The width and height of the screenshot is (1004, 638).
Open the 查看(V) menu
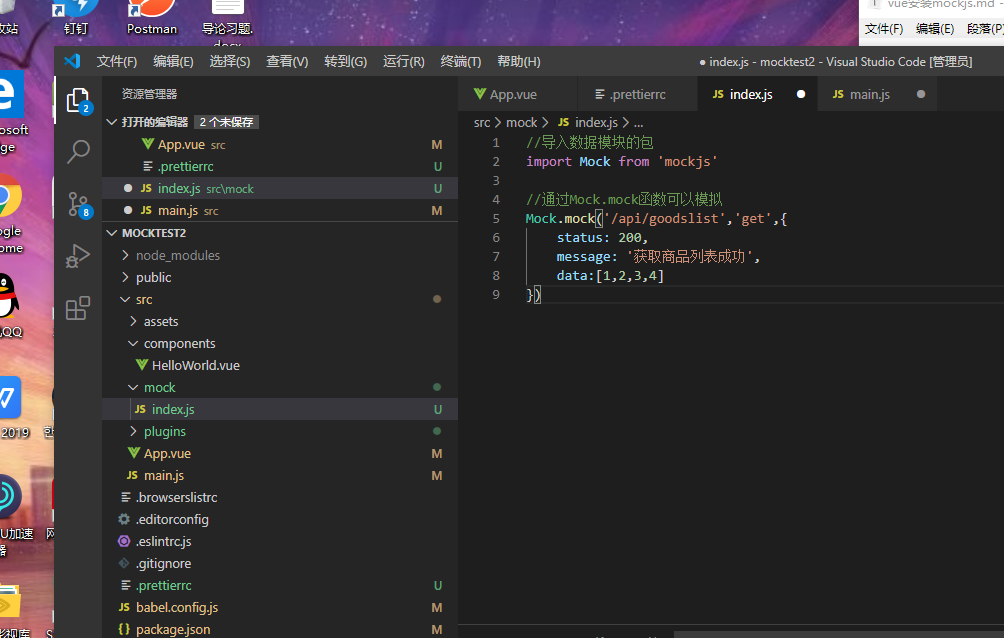click(287, 61)
